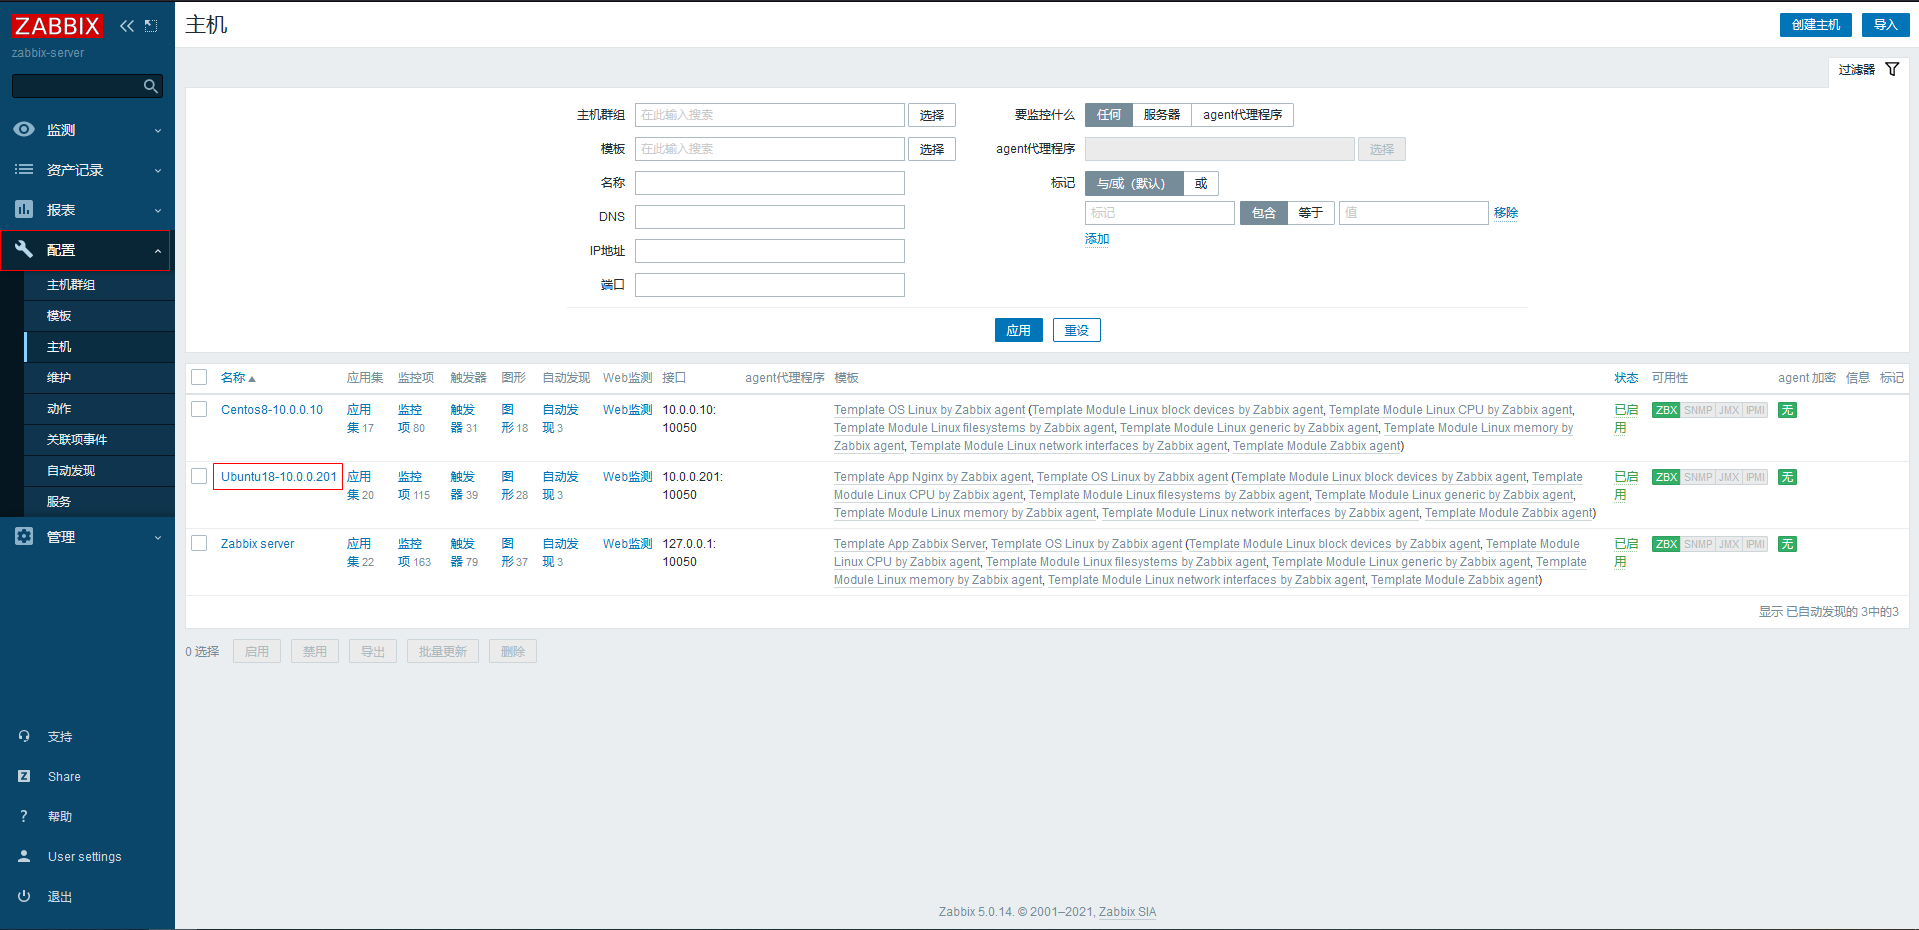1919x930 pixels.
Task: Click the IP地址 filter input field
Action: click(x=770, y=251)
